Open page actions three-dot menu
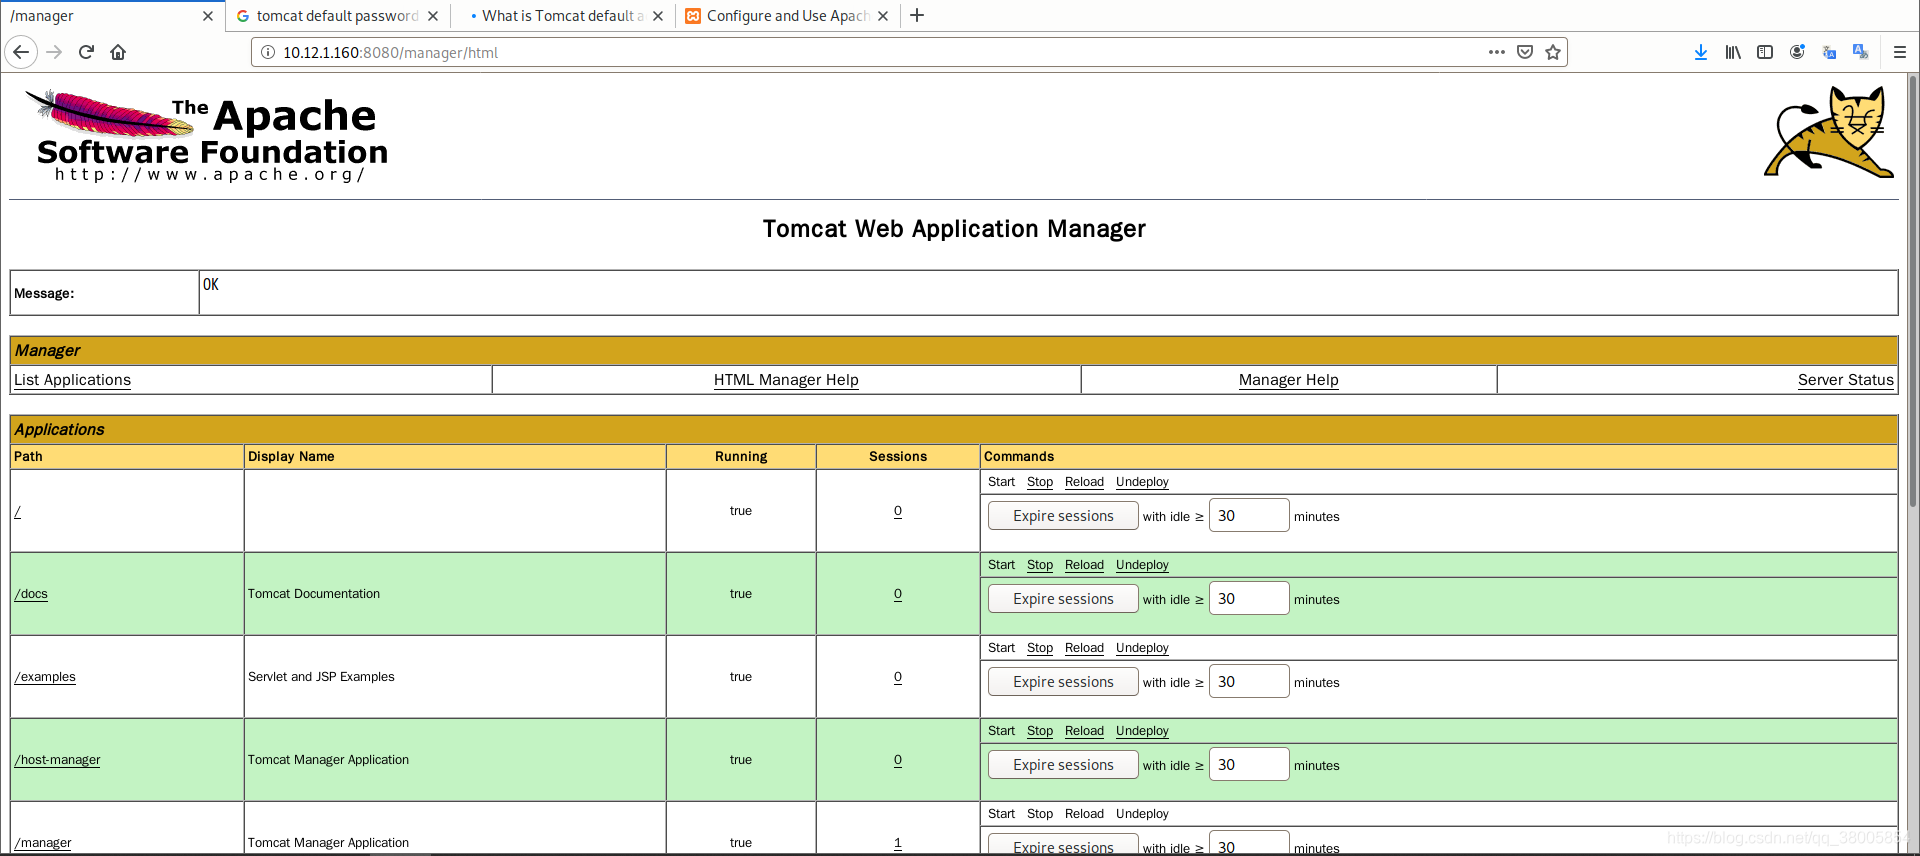The image size is (1920, 856). (1496, 52)
